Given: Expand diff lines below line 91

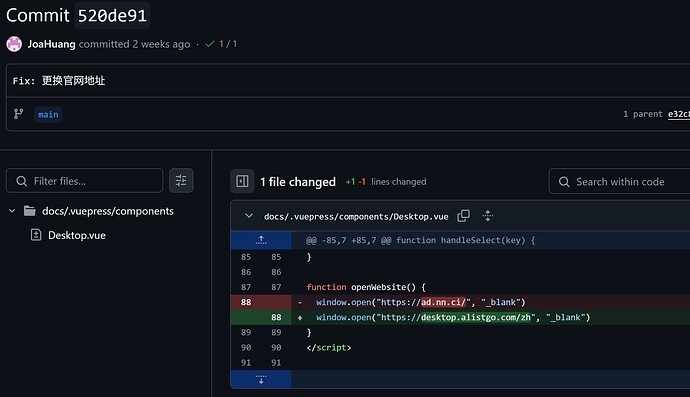Looking at the screenshot, I should coord(261,379).
